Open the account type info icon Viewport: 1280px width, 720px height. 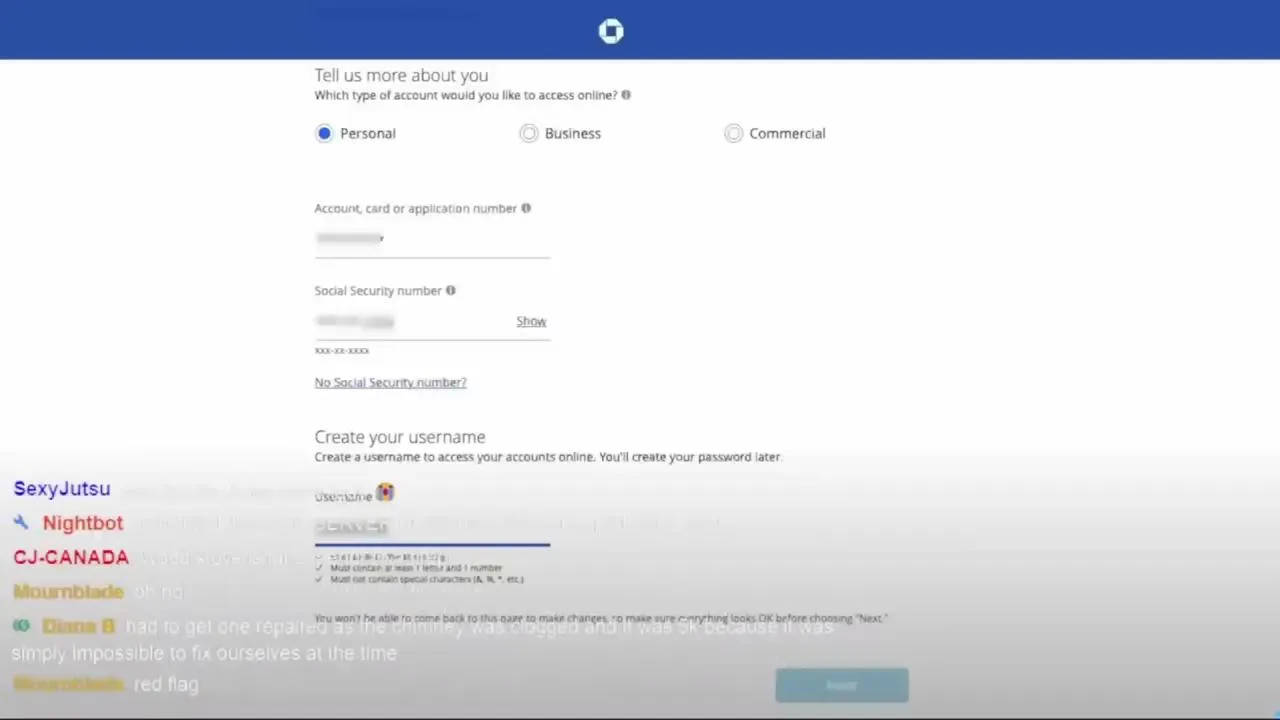(626, 95)
